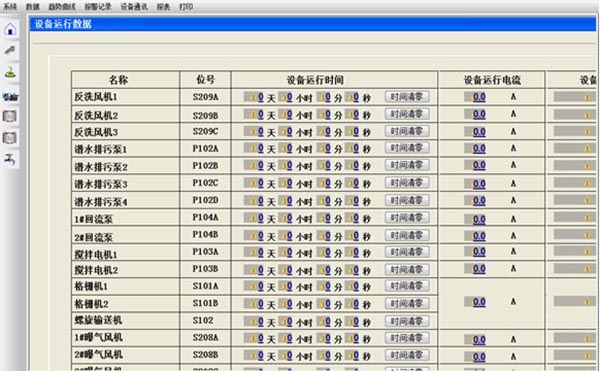Select the current value for 潜水排污泵4
Screen dimensions: 600x371
475,201
